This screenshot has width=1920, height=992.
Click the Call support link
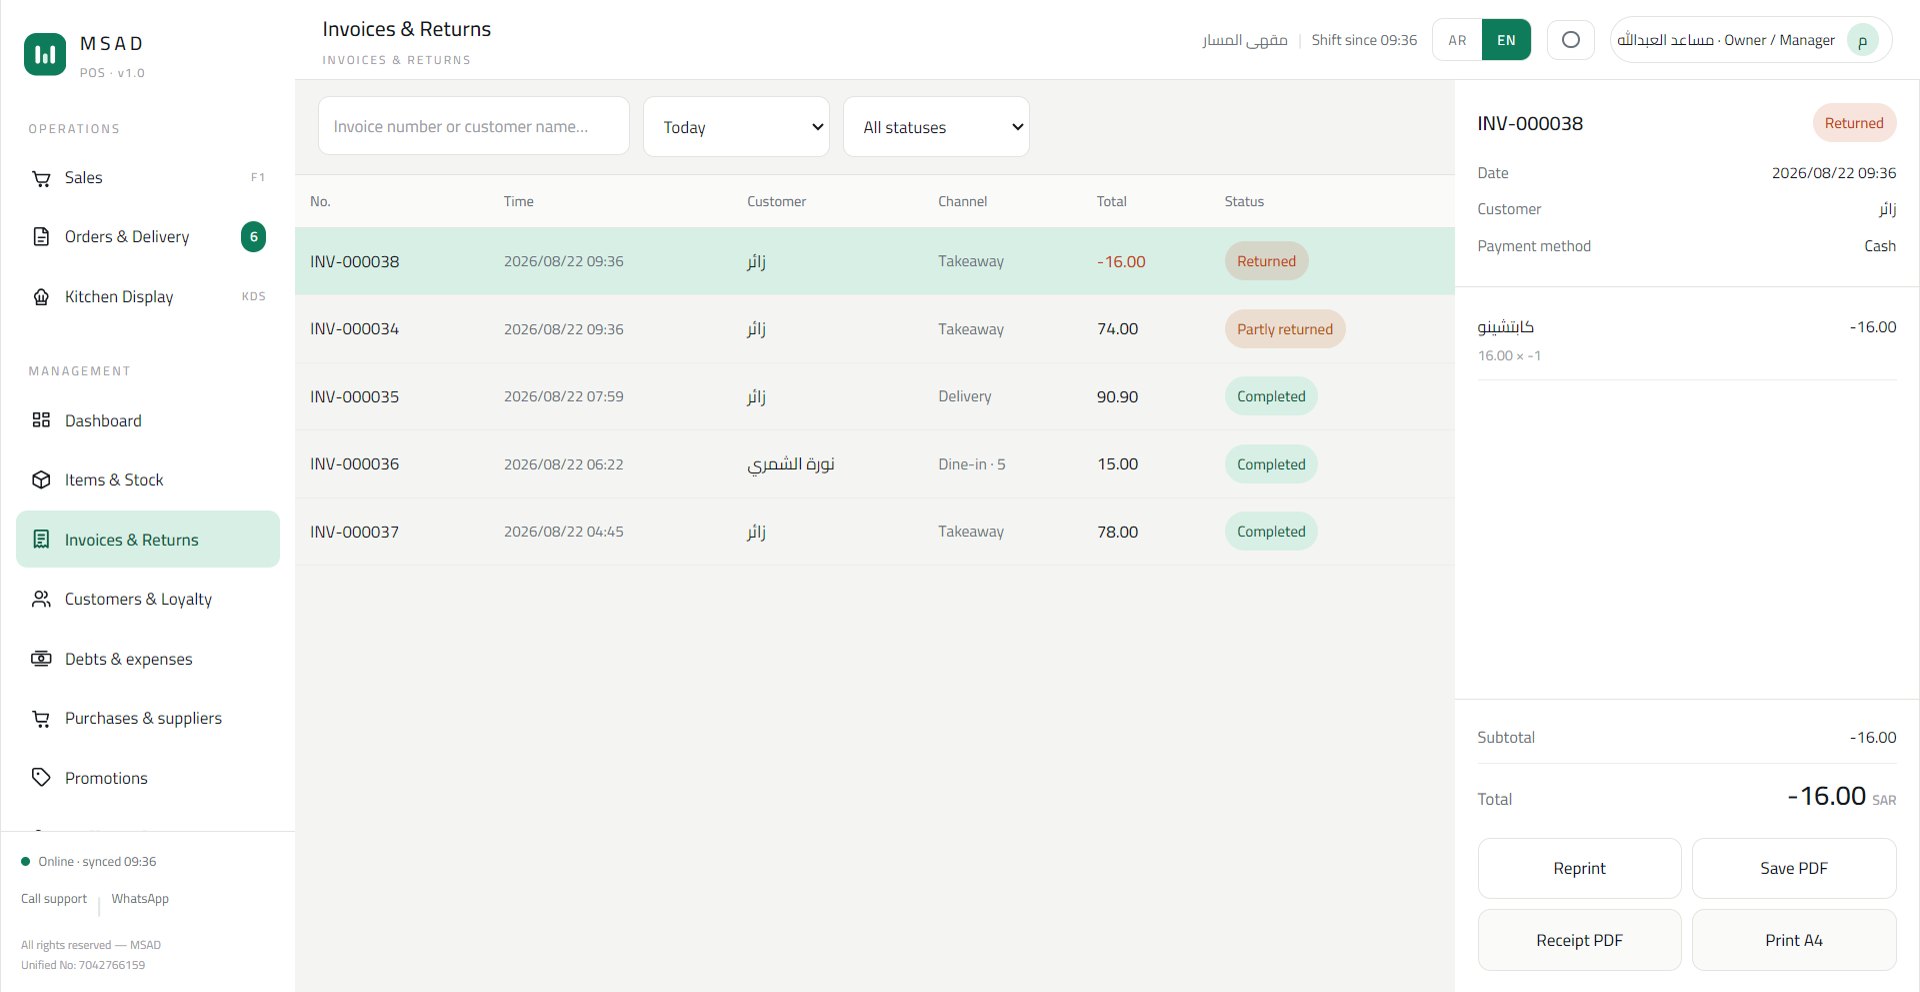click(x=54, y=899)
